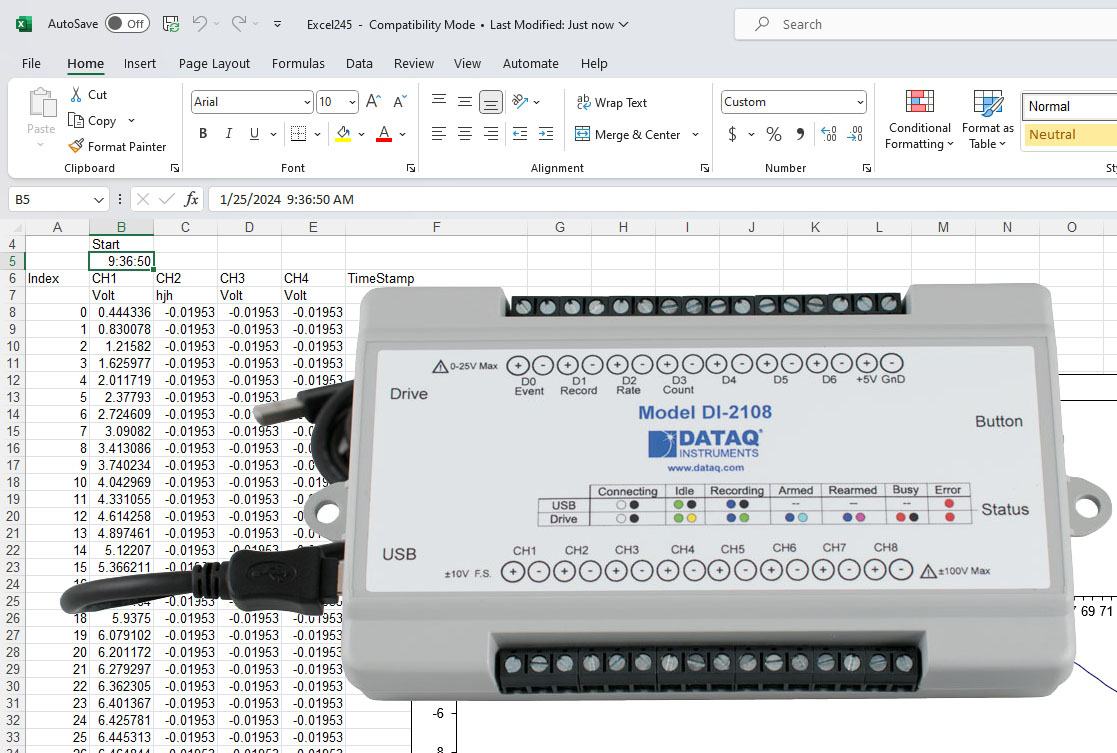This screenshot has width=1117, height=753.
Task: Open Clipboard pane dialog launcher
Action: point(175,168)
